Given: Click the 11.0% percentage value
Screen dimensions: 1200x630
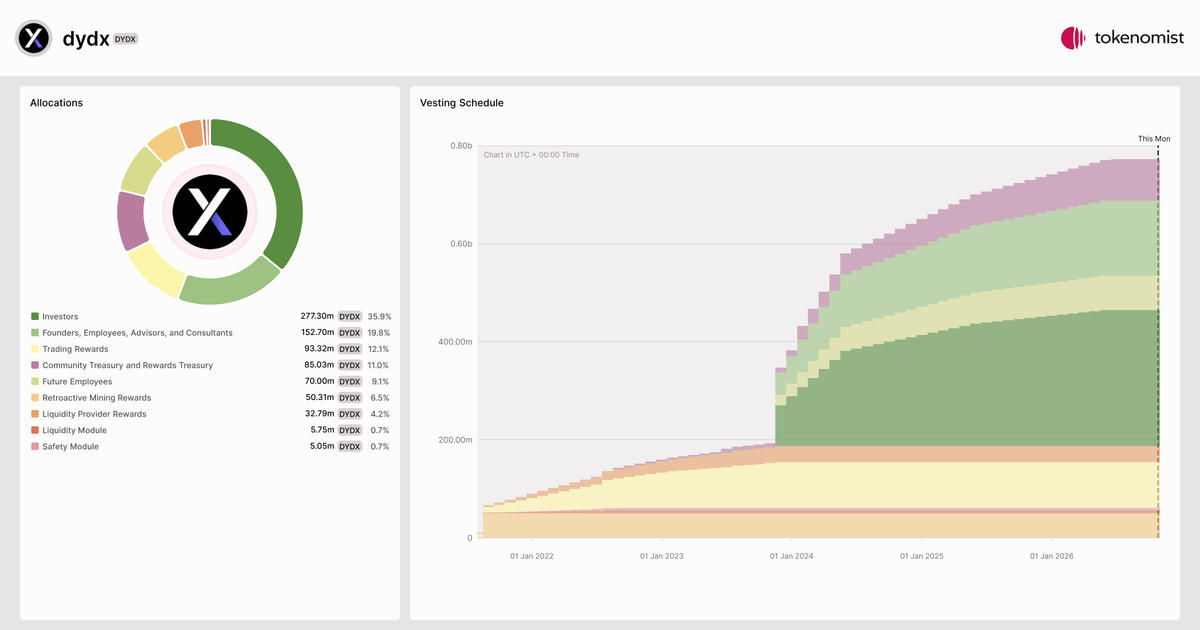Looking at the screenshot, I should (x=379, y=366).
